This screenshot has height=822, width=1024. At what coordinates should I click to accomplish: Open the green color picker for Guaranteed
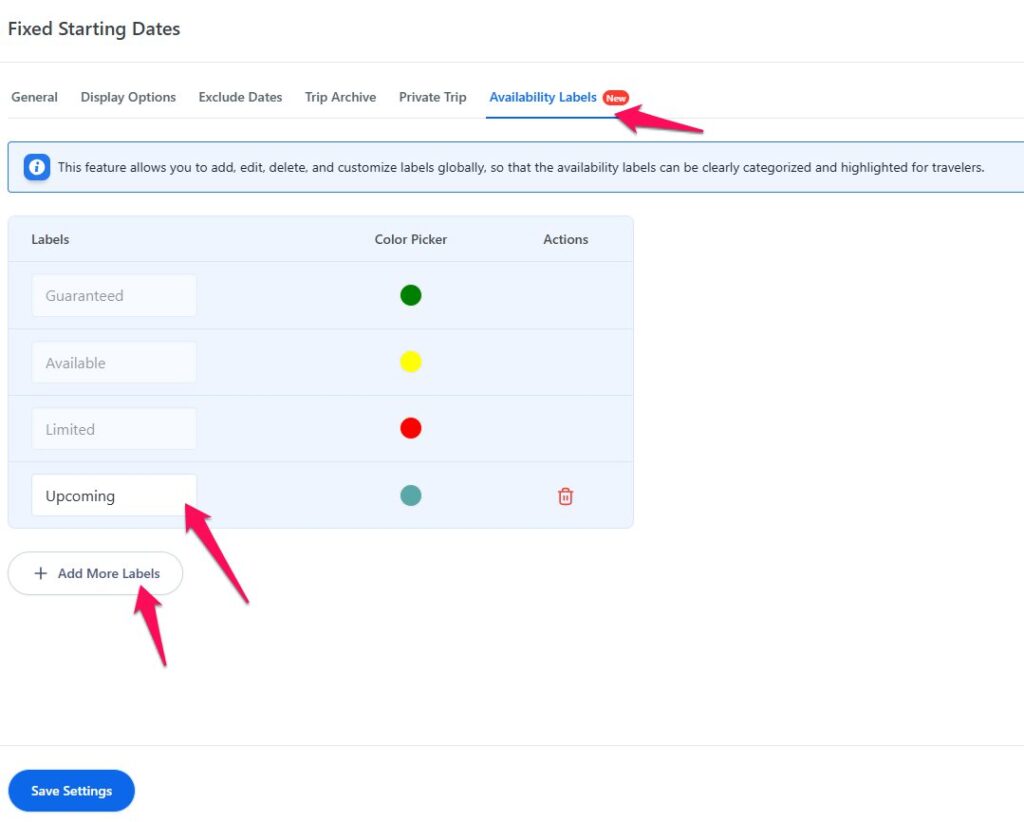pos(411,295)
